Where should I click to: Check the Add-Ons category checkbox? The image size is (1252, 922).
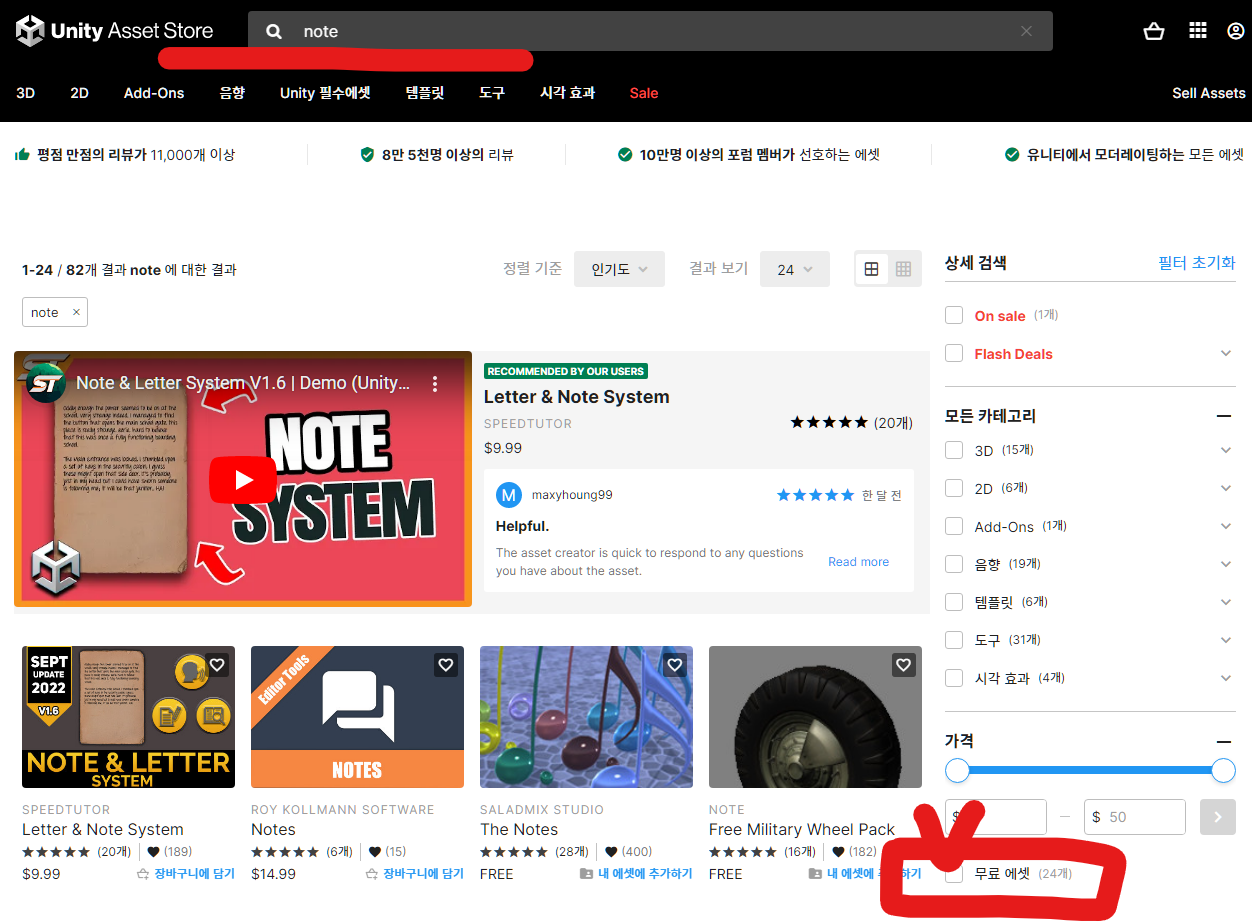954,526
